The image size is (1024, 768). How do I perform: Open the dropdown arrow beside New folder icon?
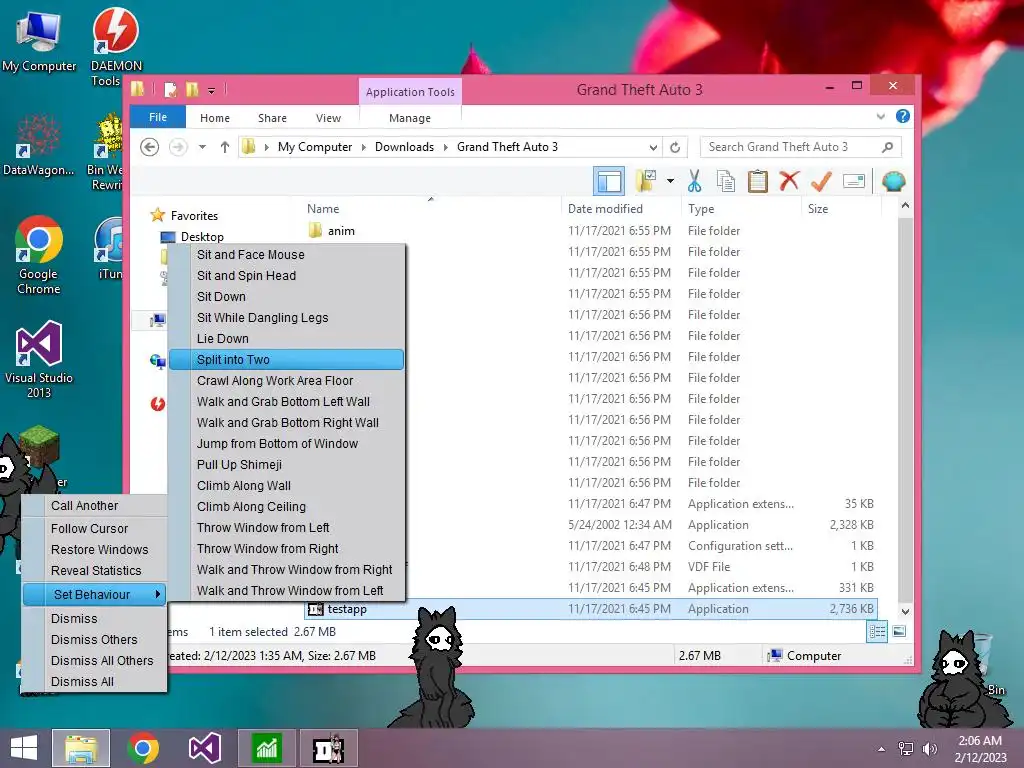670,181
